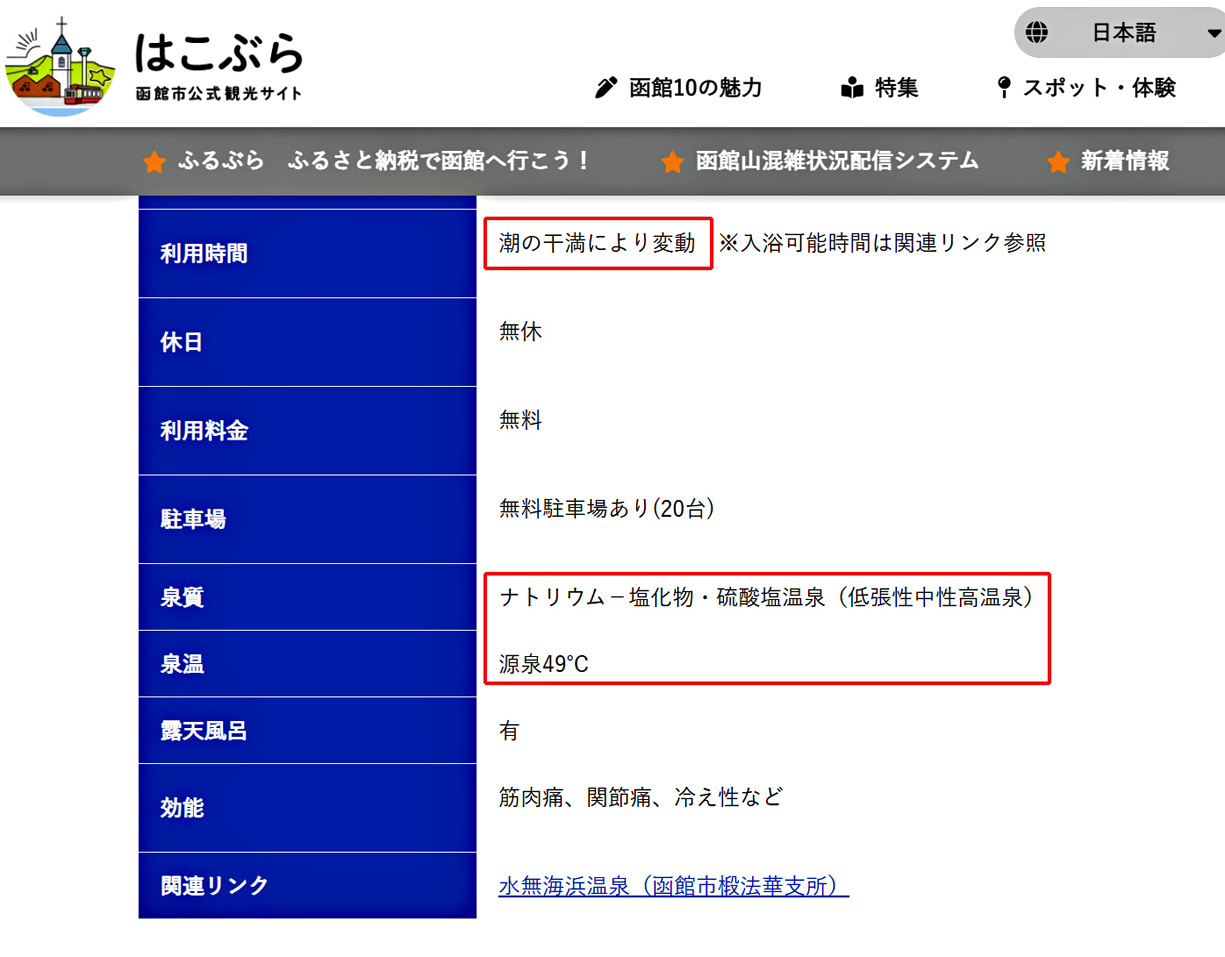The width and height of the screenshot is (1225, 957).
Task: Go to the 新着情報 link
Action: click(x=1124, y=161)
